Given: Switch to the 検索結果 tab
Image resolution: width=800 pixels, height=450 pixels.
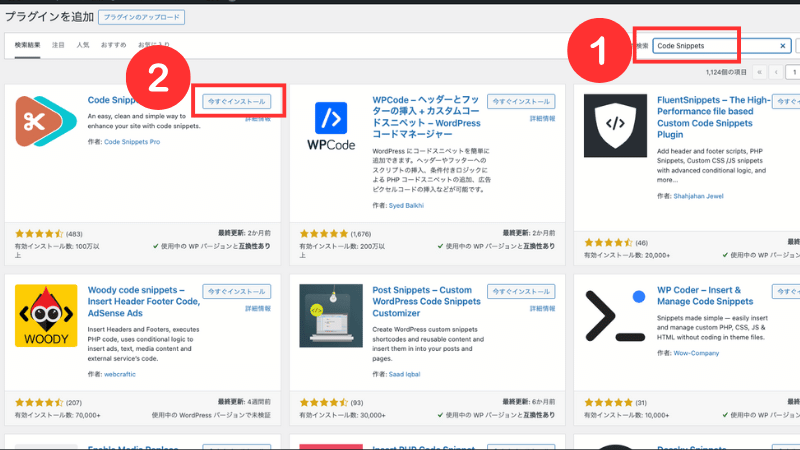Looking at the screenshot, I should click(28, 45).
